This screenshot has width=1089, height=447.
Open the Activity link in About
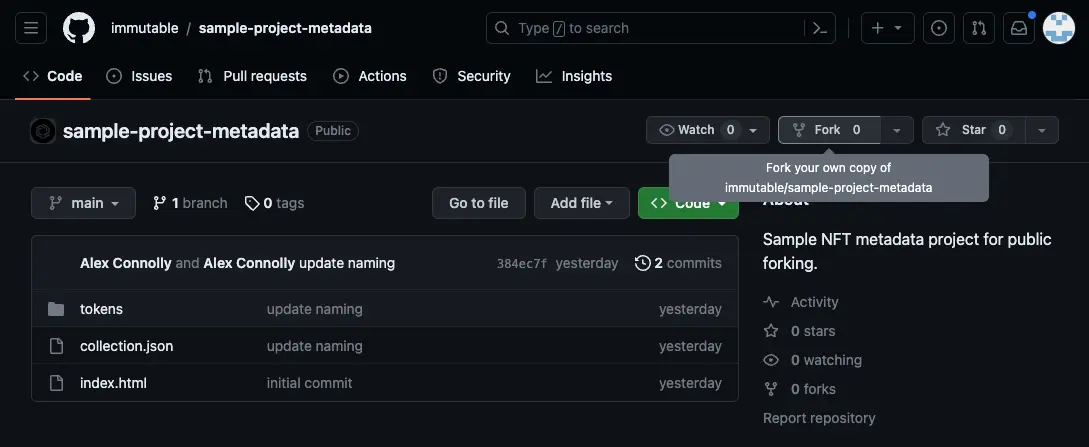(815, 302)
